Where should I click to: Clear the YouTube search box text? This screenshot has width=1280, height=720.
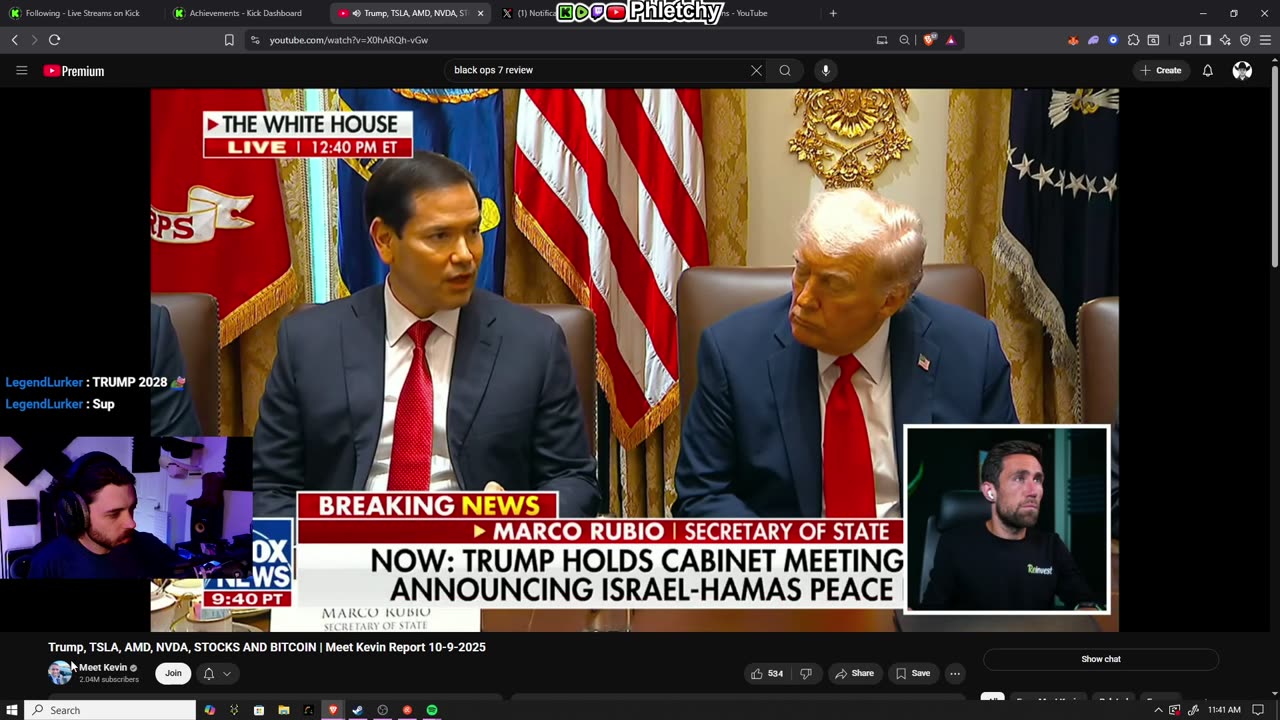756,70
